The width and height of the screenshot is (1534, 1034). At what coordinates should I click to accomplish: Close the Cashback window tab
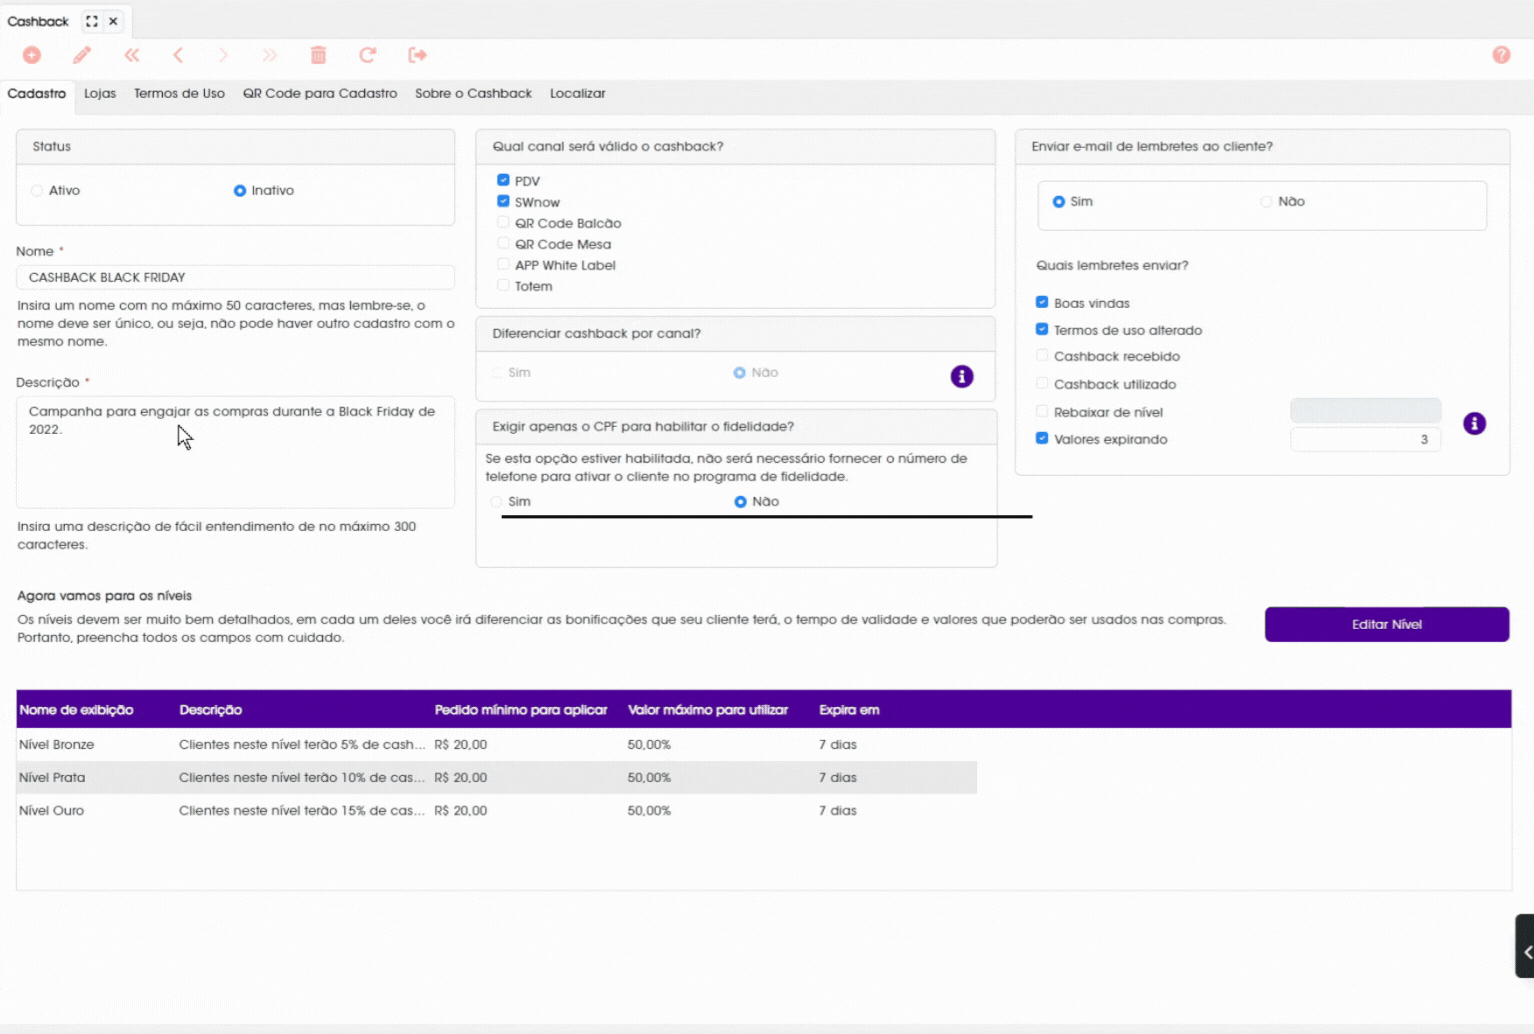coord(113,21)
